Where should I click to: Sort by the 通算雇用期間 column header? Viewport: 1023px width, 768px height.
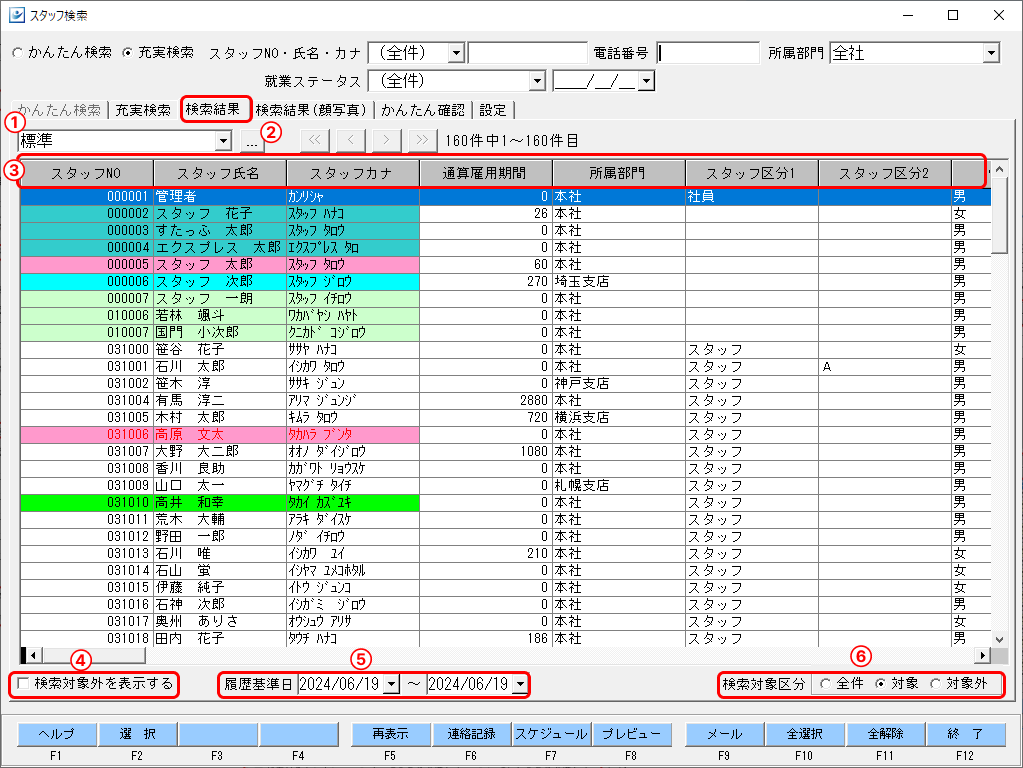[x=485, y=174]
